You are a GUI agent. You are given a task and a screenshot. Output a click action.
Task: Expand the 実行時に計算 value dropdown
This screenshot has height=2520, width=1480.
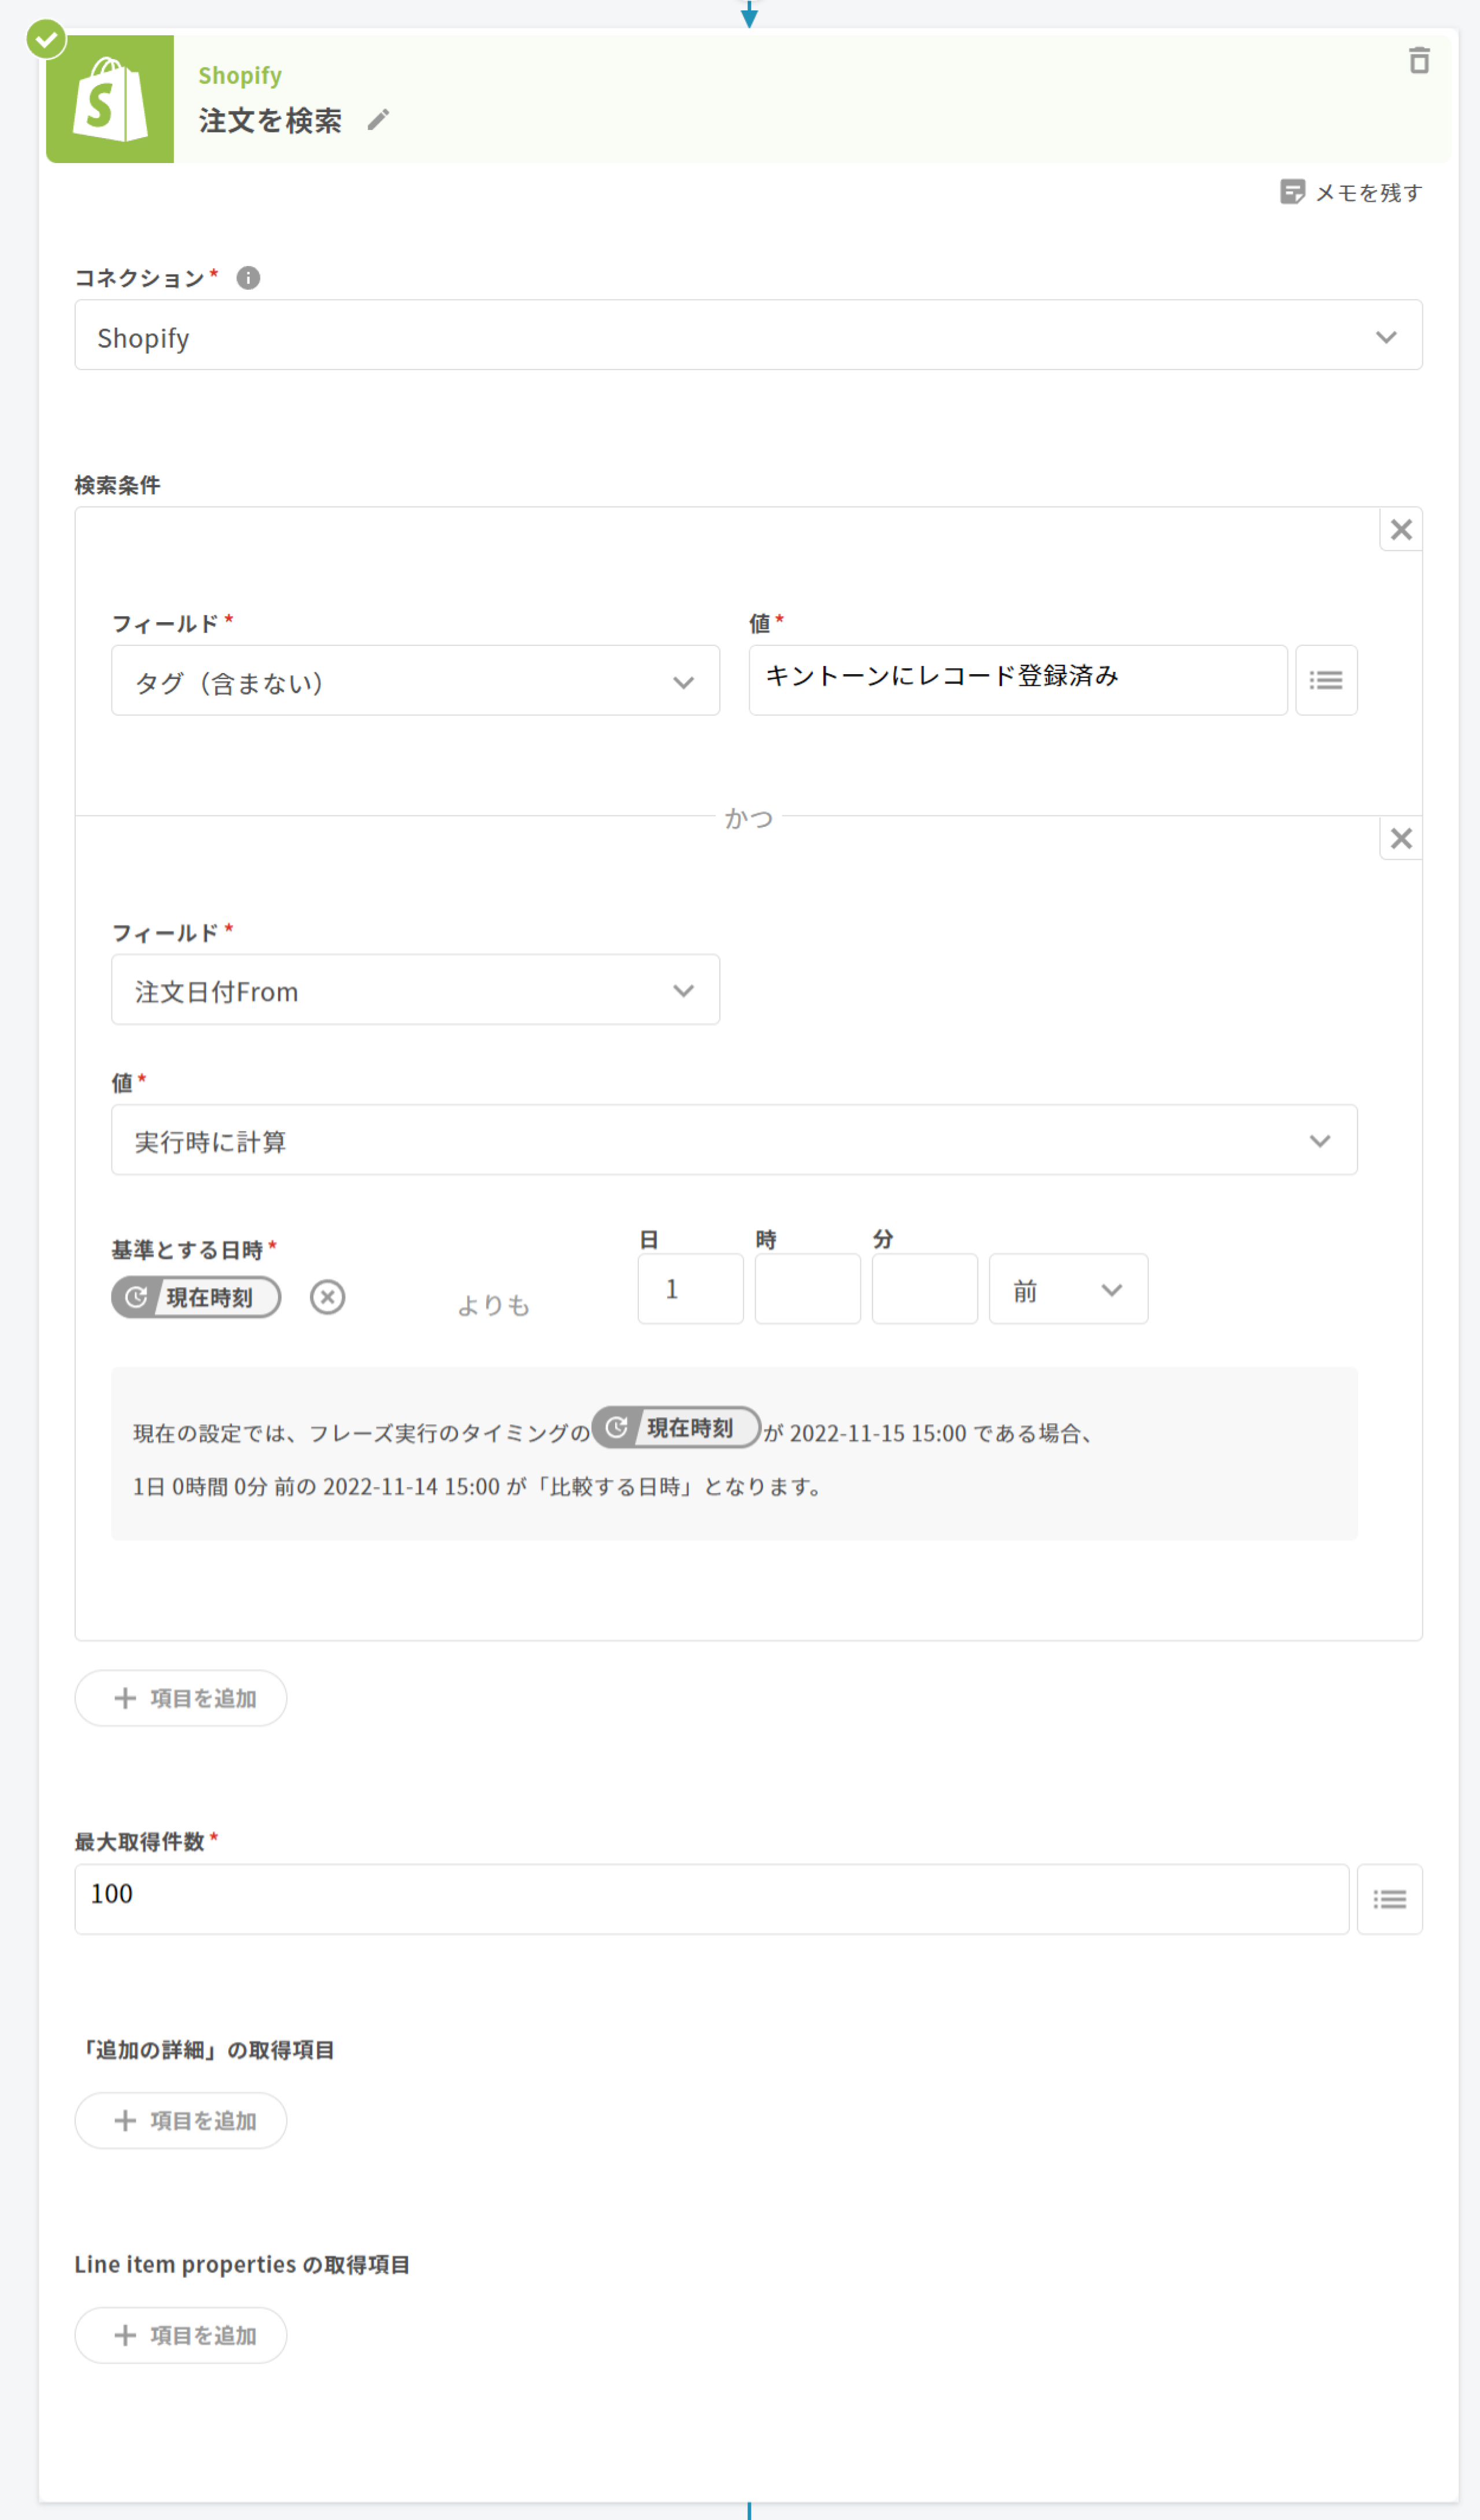(733, 1140)
